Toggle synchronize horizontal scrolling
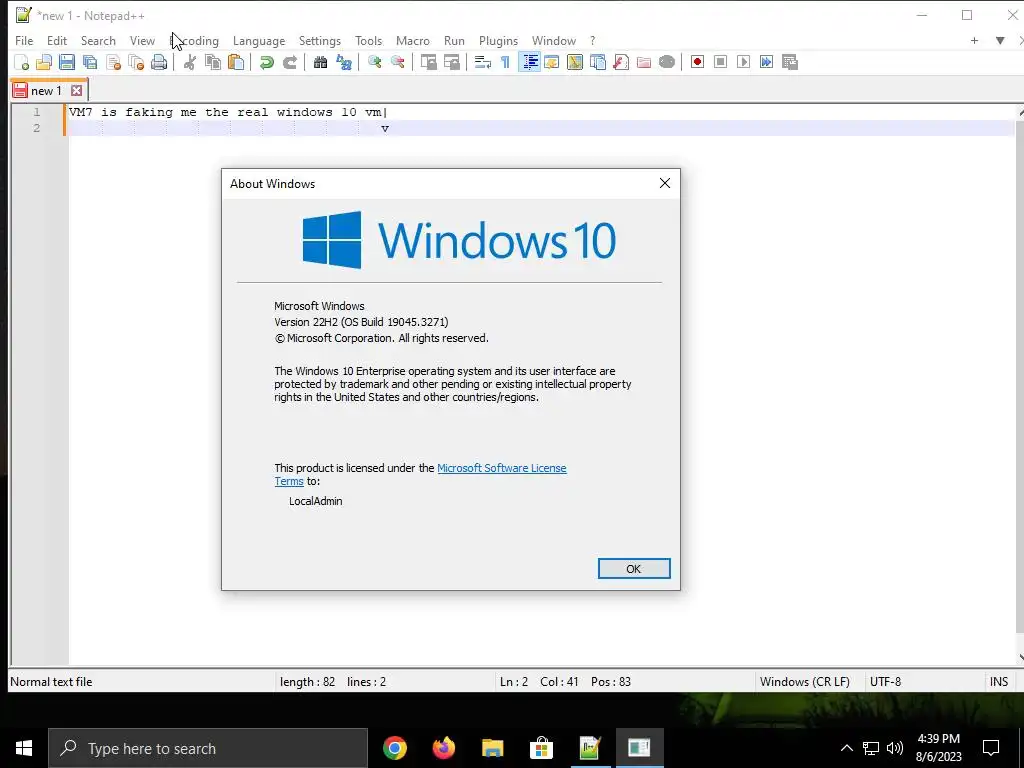1024x768 pixels. (x=451, y=62)
